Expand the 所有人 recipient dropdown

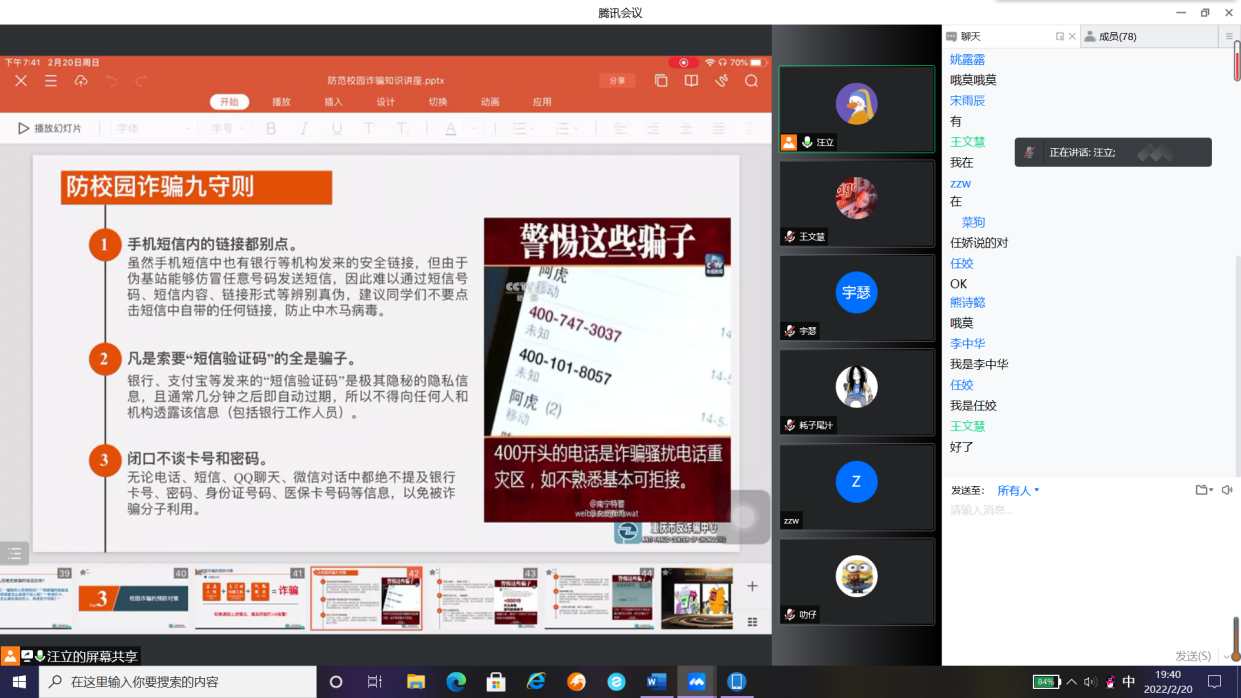pyautogui.click(x=1019, y=490)
